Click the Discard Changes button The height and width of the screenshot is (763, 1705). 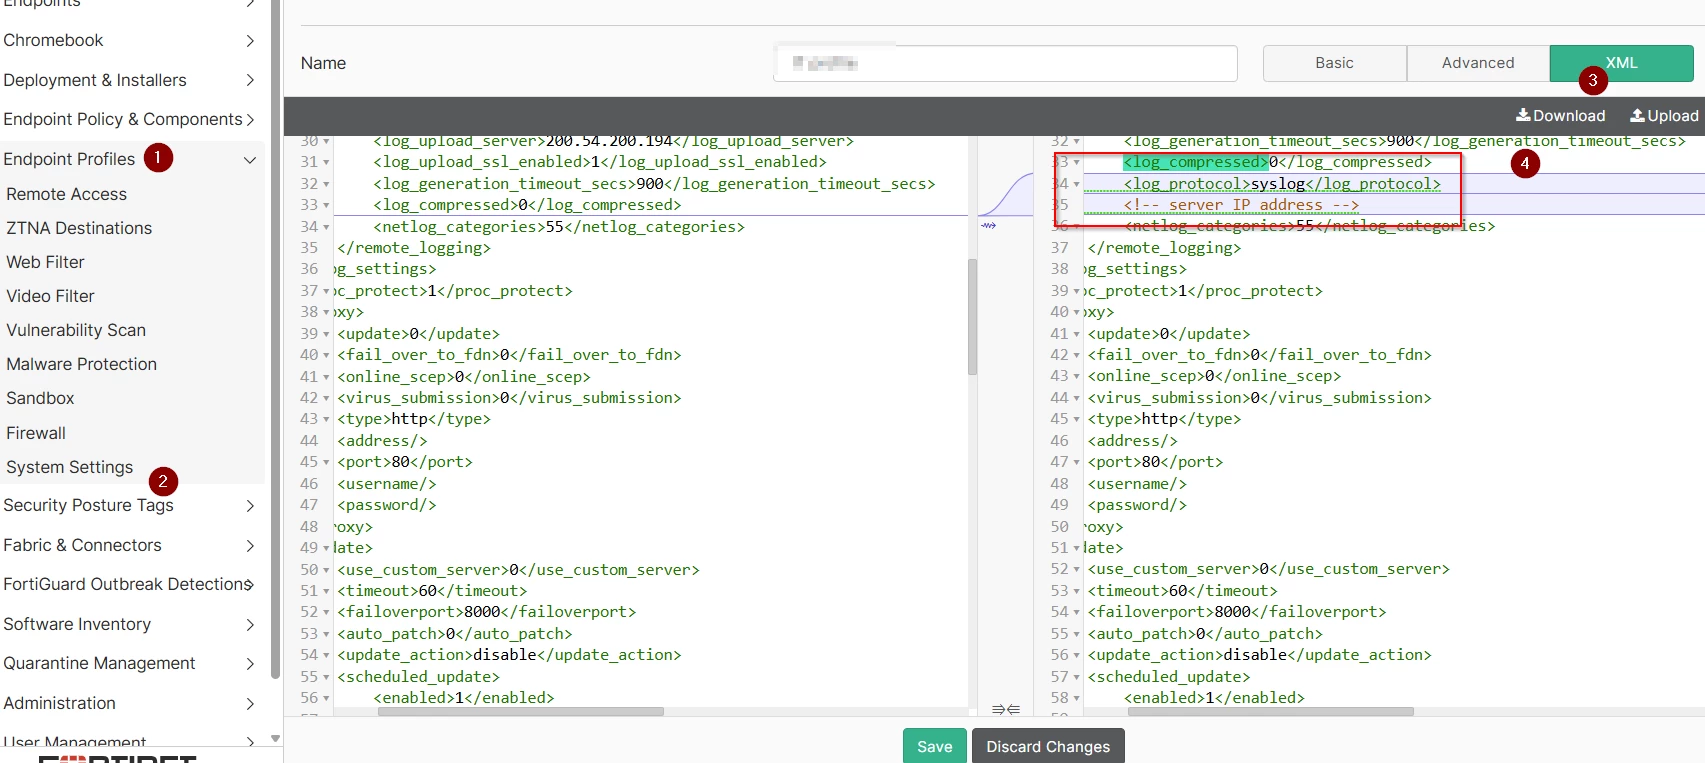coord(1048,747)
